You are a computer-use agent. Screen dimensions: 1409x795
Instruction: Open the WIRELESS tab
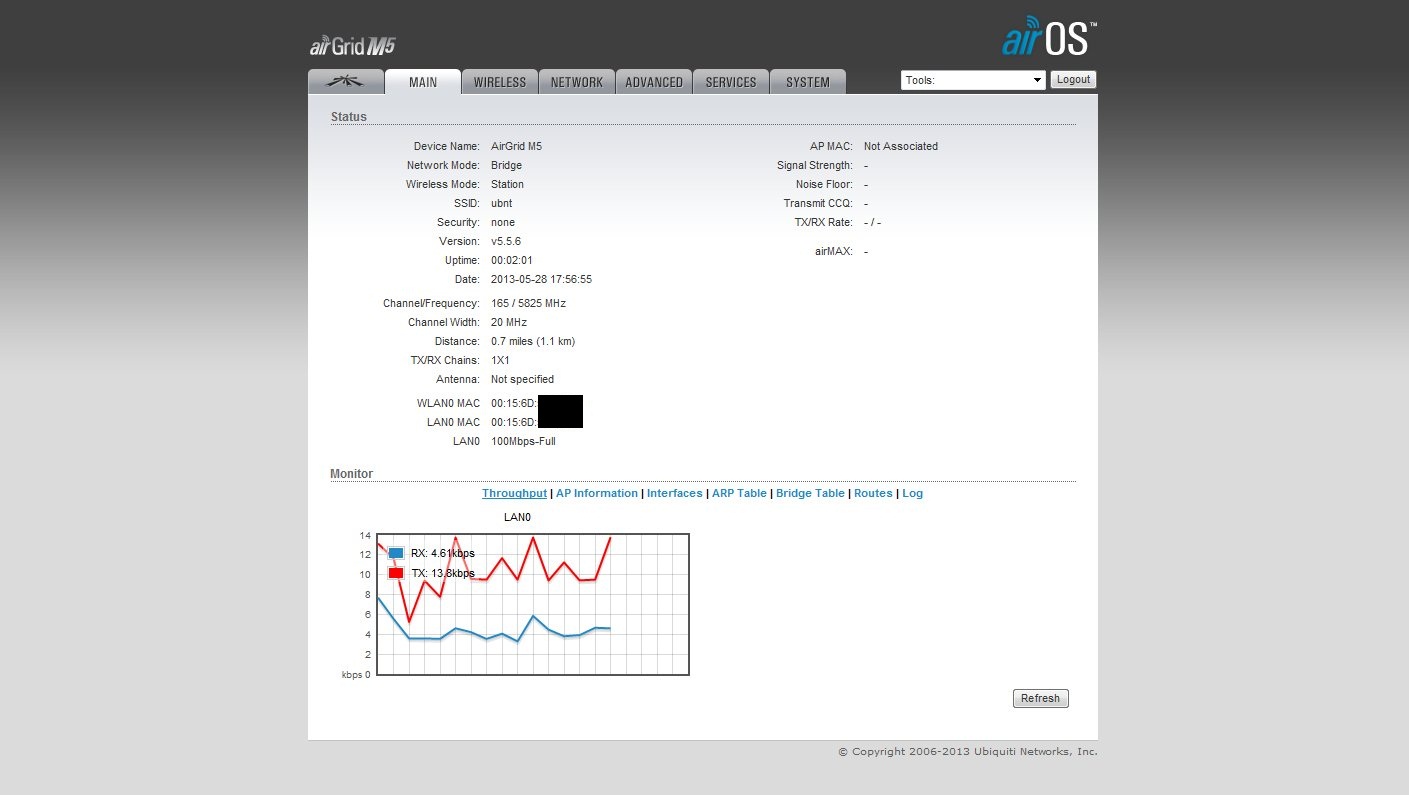coord(500,82)
